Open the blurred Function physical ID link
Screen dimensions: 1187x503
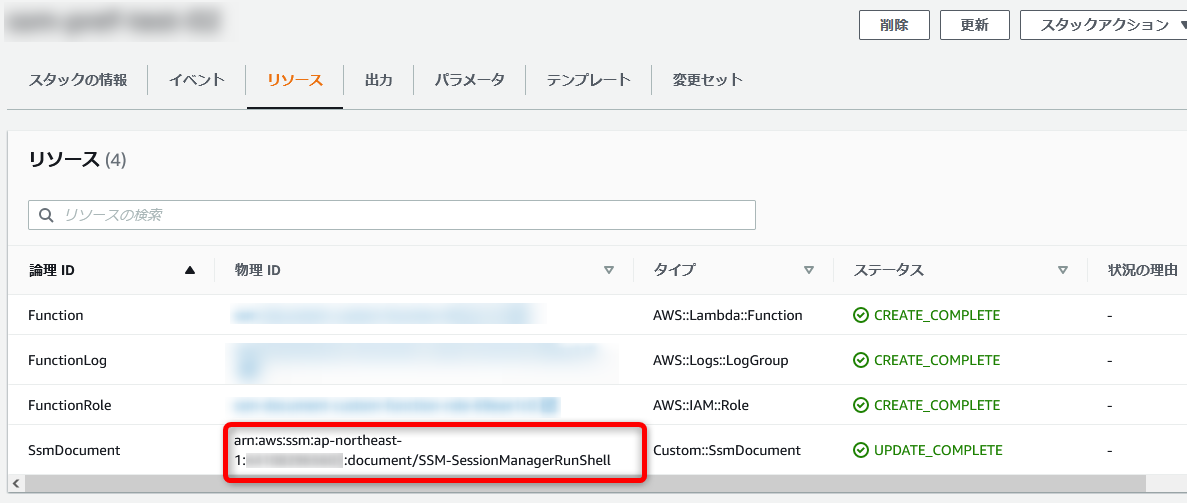388,315
